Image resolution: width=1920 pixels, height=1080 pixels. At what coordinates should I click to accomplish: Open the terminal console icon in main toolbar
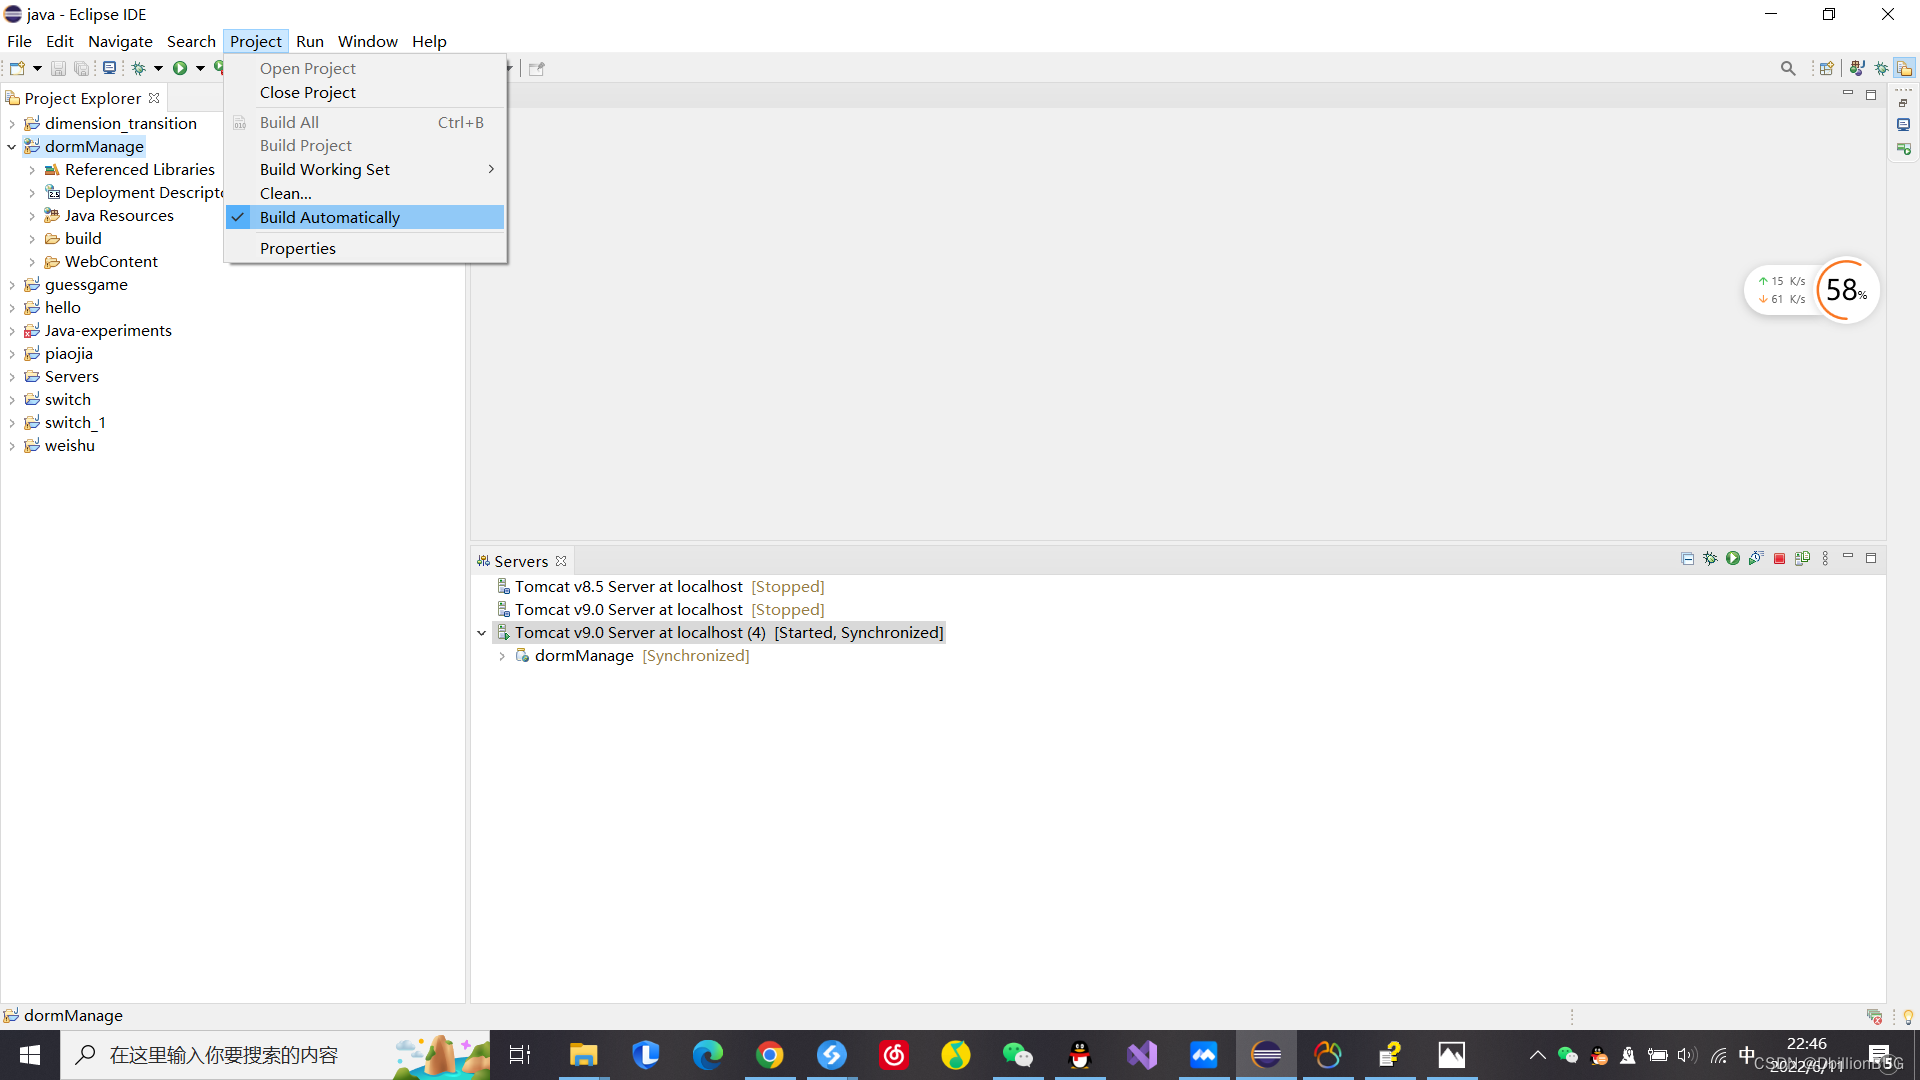point(110,68)
